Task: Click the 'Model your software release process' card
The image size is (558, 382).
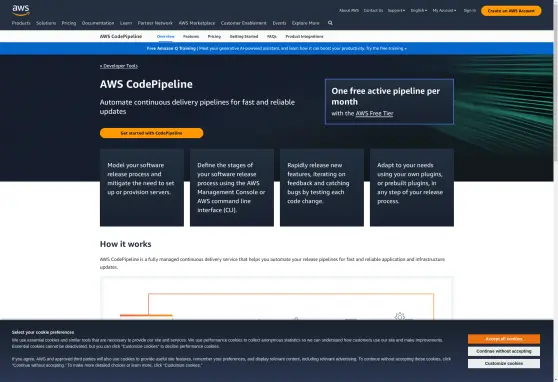Action: pyautogui.click(x=142, y=187)
